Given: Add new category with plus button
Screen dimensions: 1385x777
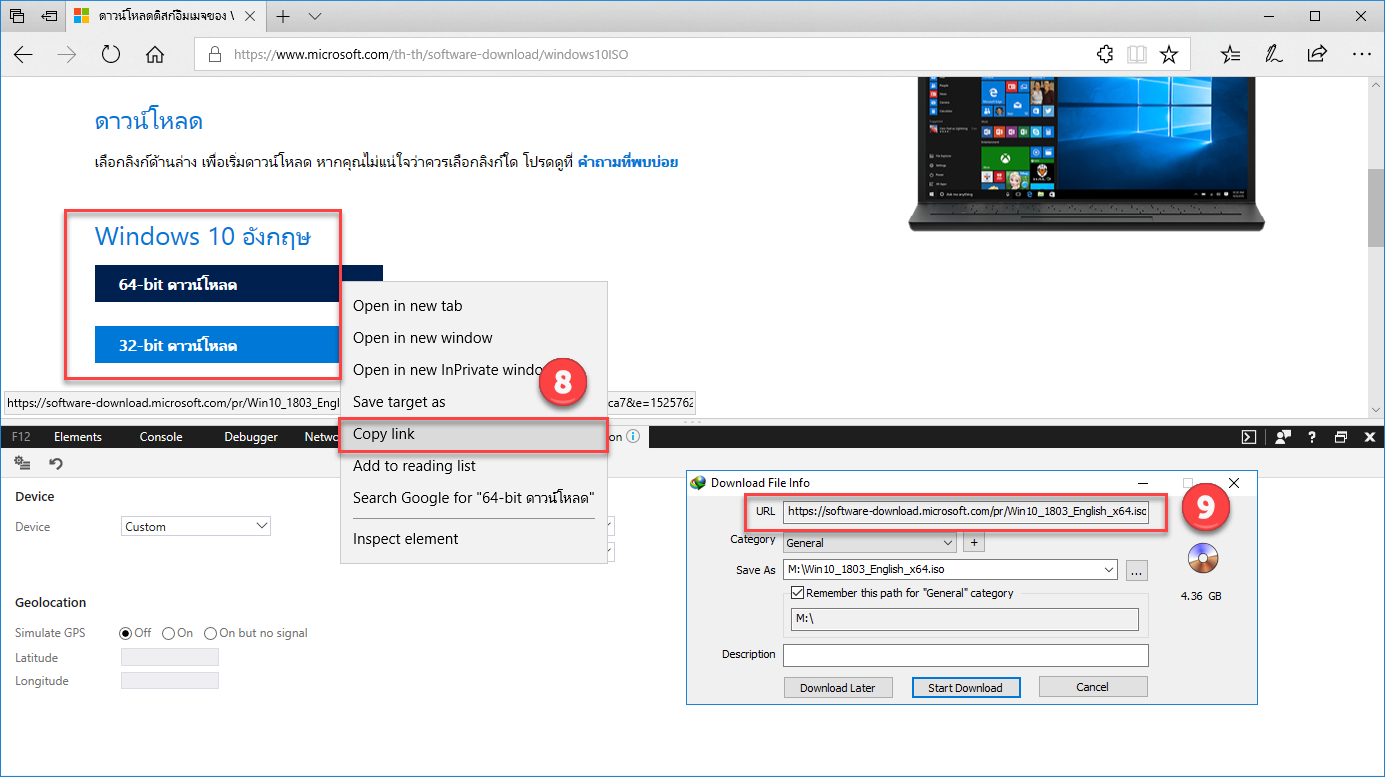Looking at the screenshot, I should pyautogui.click(x=974, y=543).
